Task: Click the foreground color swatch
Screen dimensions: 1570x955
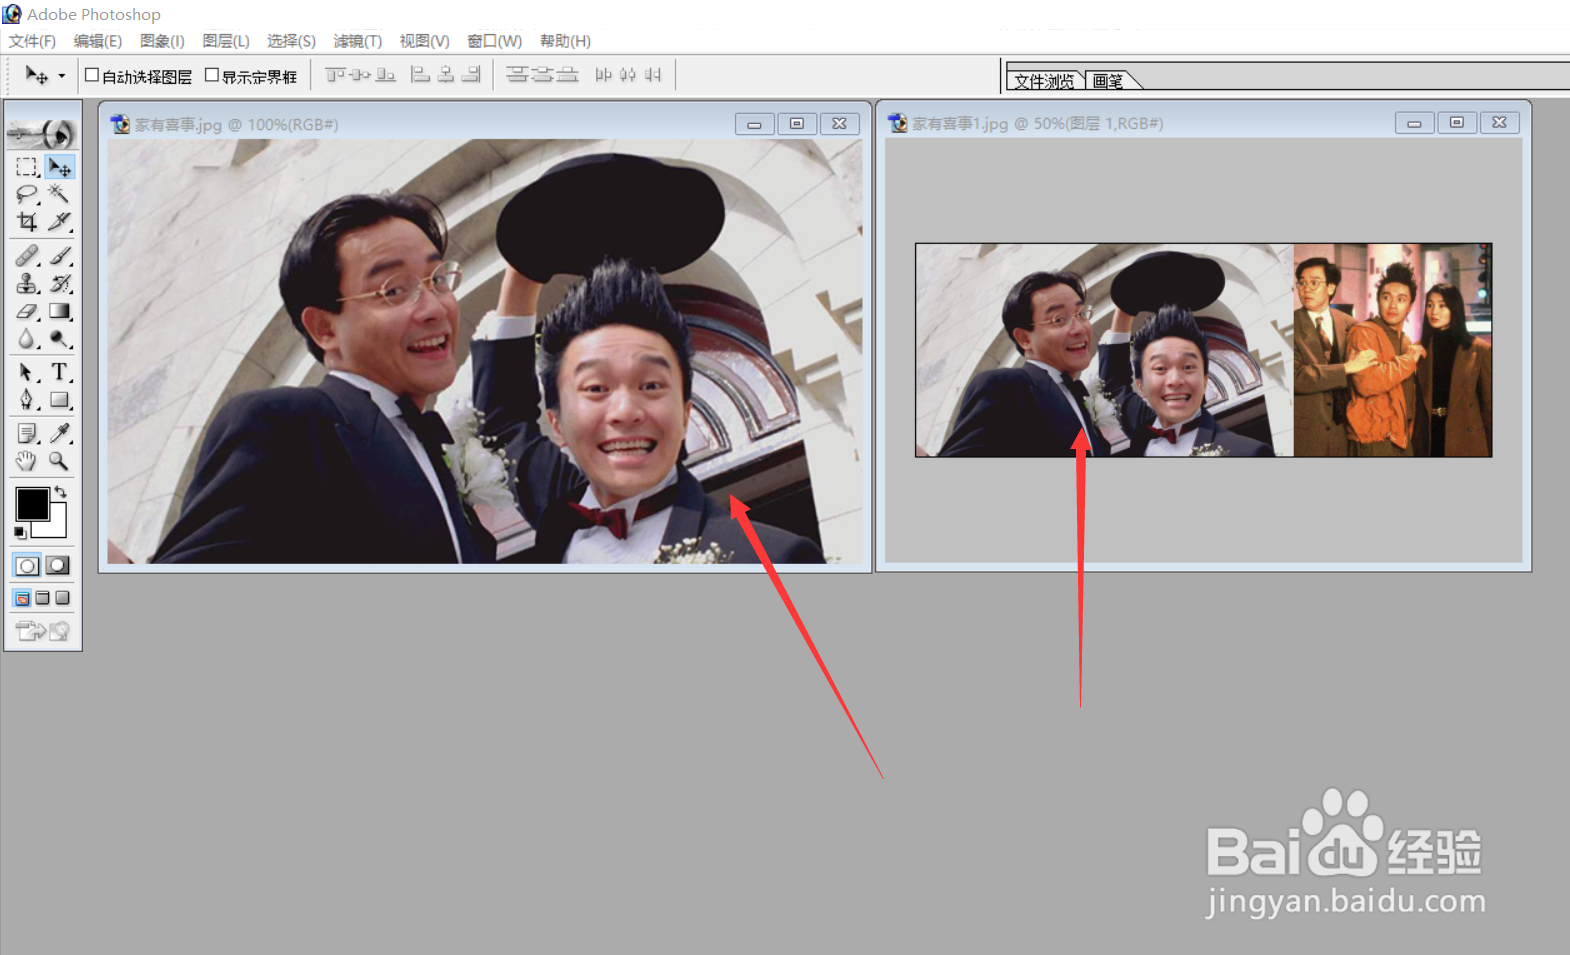Action: tap(32, 504)
